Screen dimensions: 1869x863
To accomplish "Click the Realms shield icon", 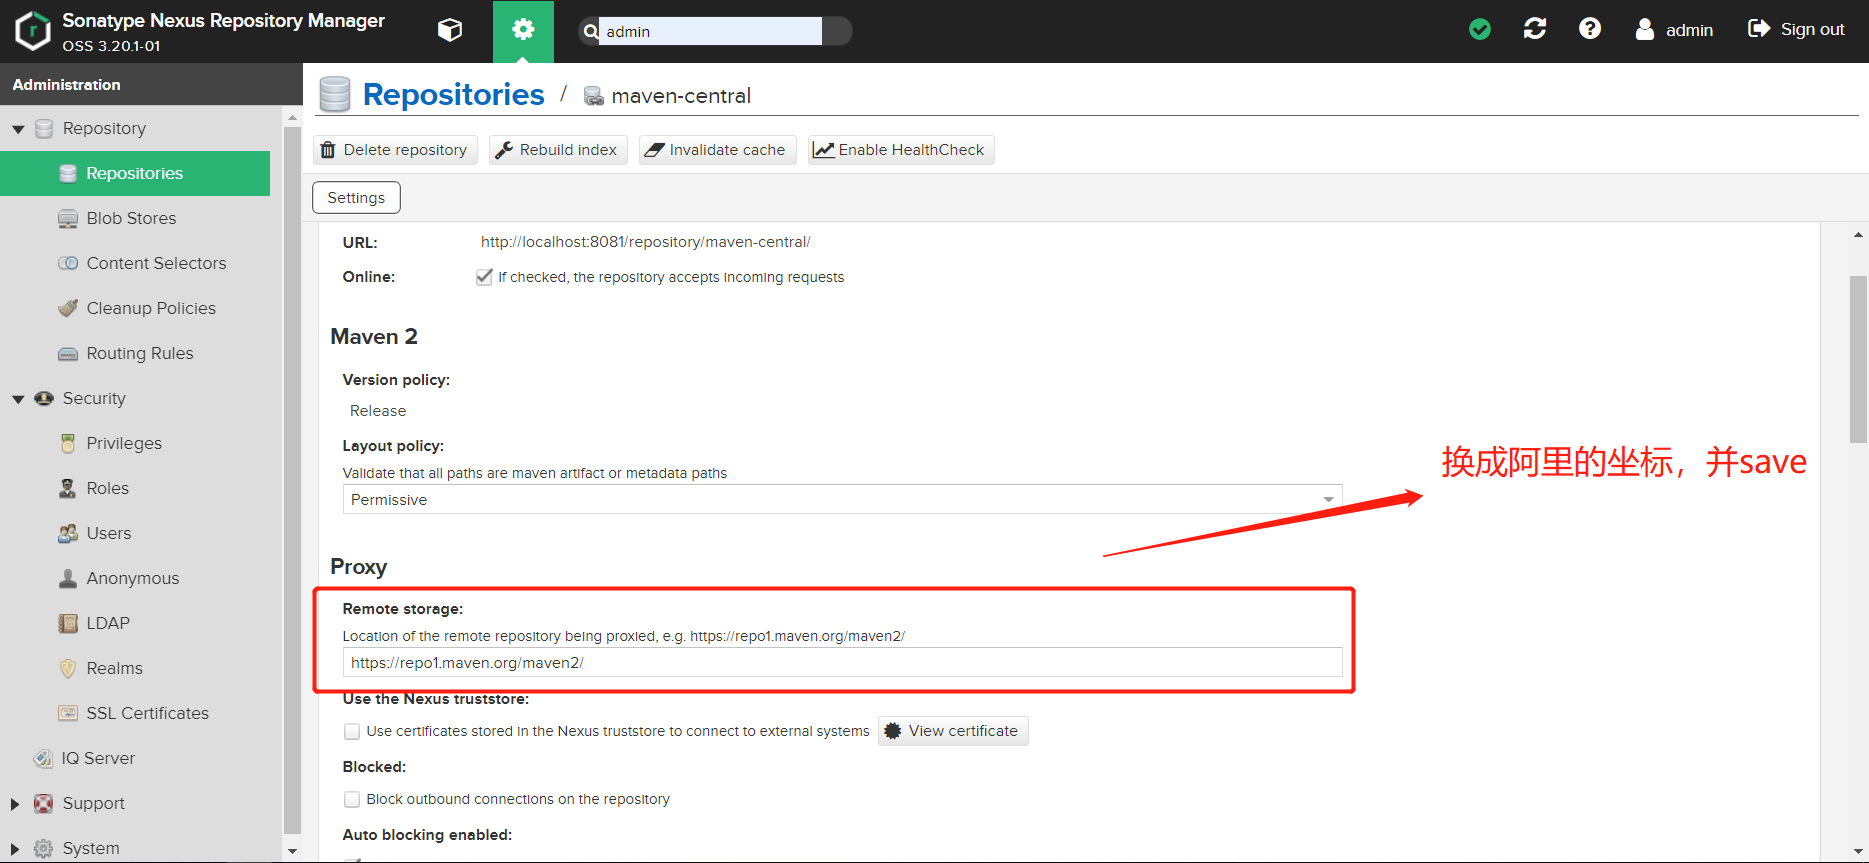I will [68, 668].
